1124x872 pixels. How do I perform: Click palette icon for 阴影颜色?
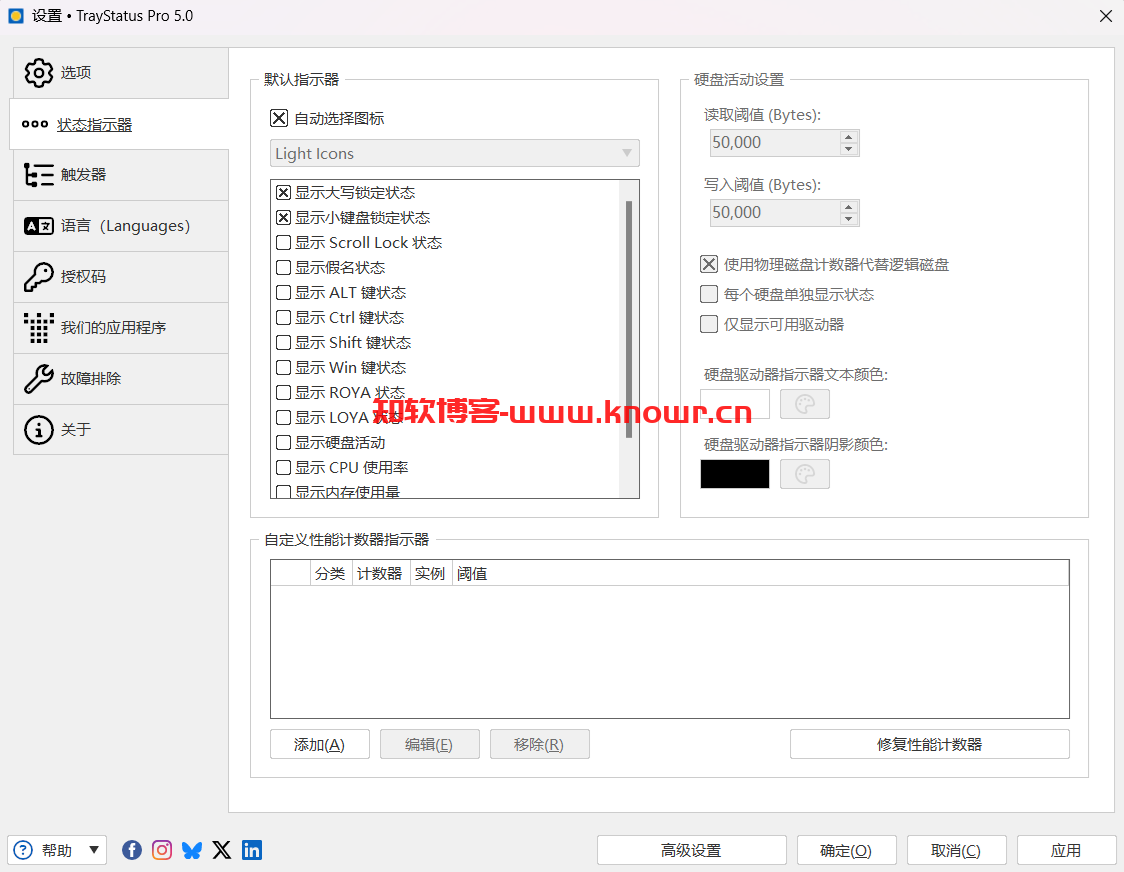tap(805, 474)
